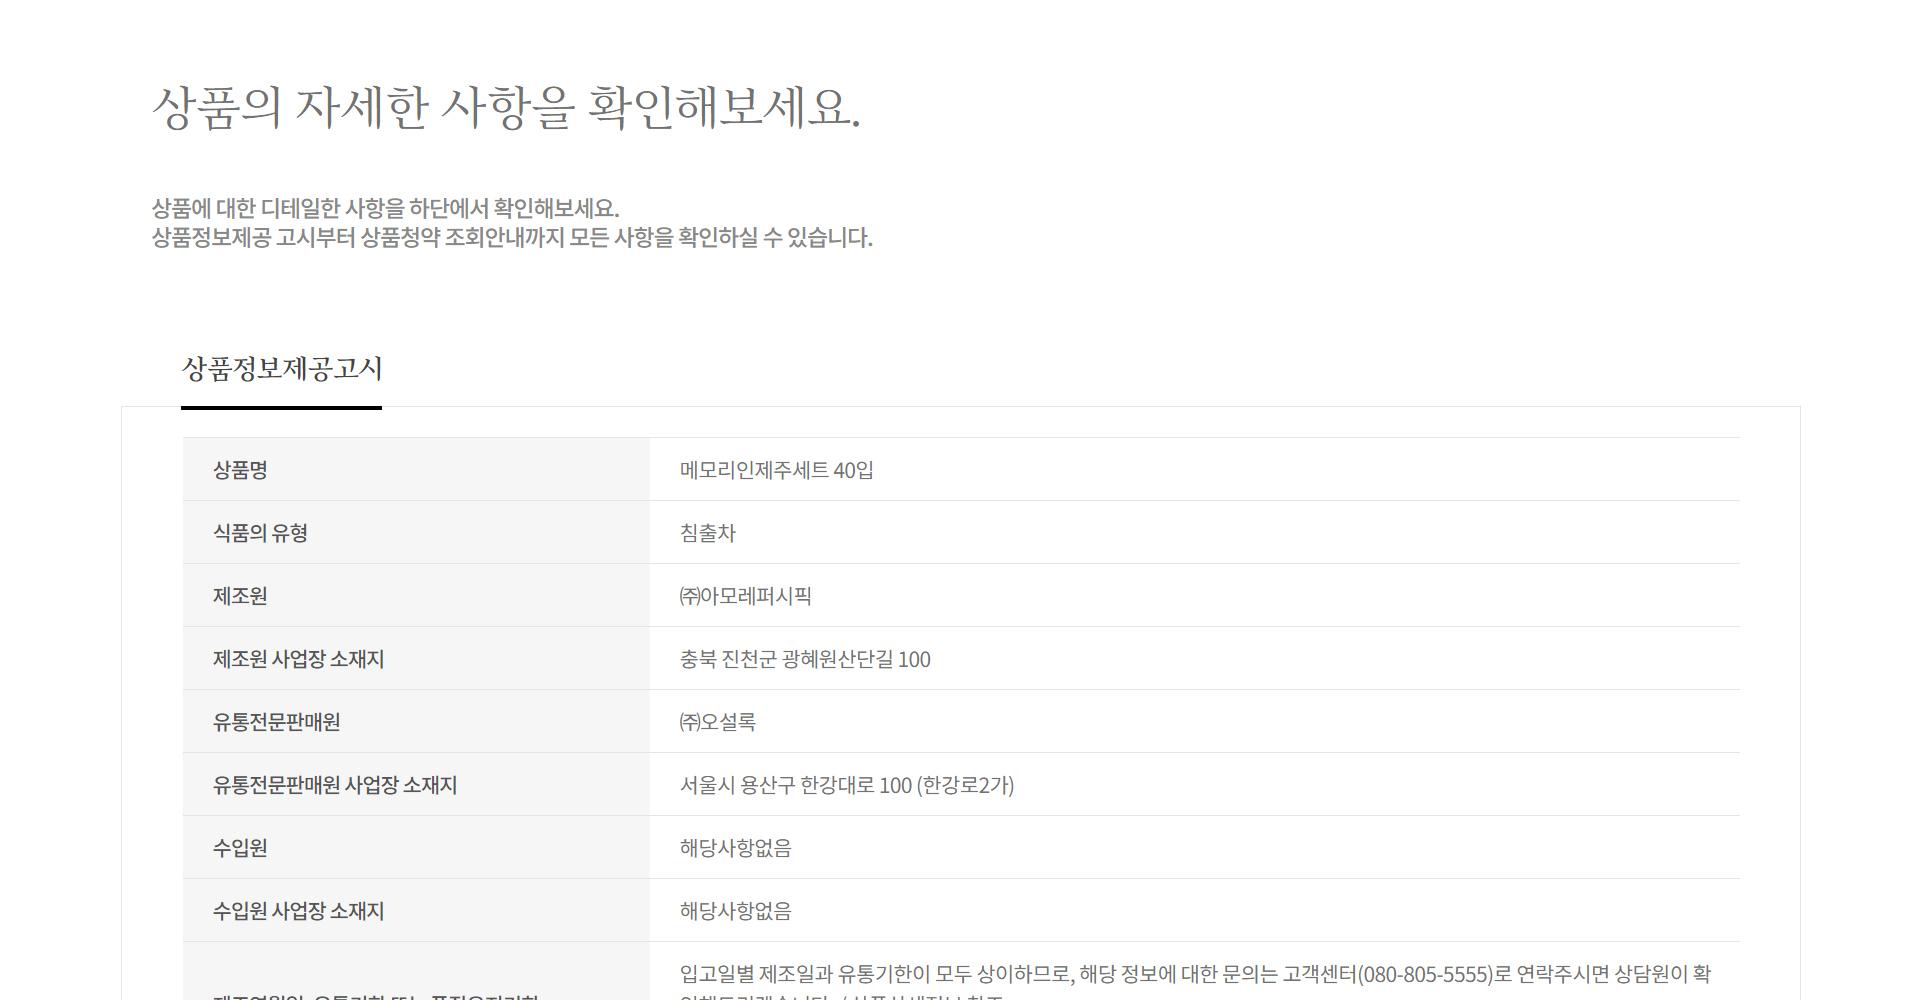This screenshot has width=1917, height=1000.
Task: Click the product name 메모리인제주세트 40입
Action: click(x=776, y=470)
